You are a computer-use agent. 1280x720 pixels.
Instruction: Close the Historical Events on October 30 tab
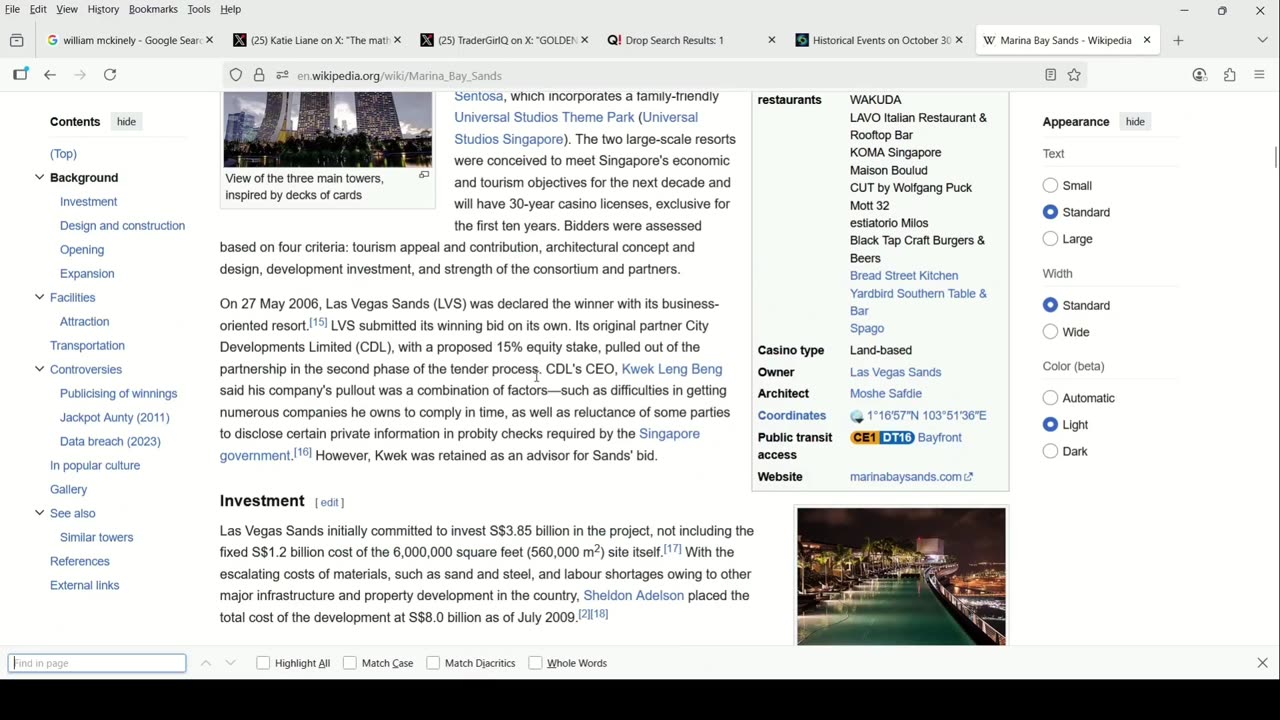(x=959, y=40)
